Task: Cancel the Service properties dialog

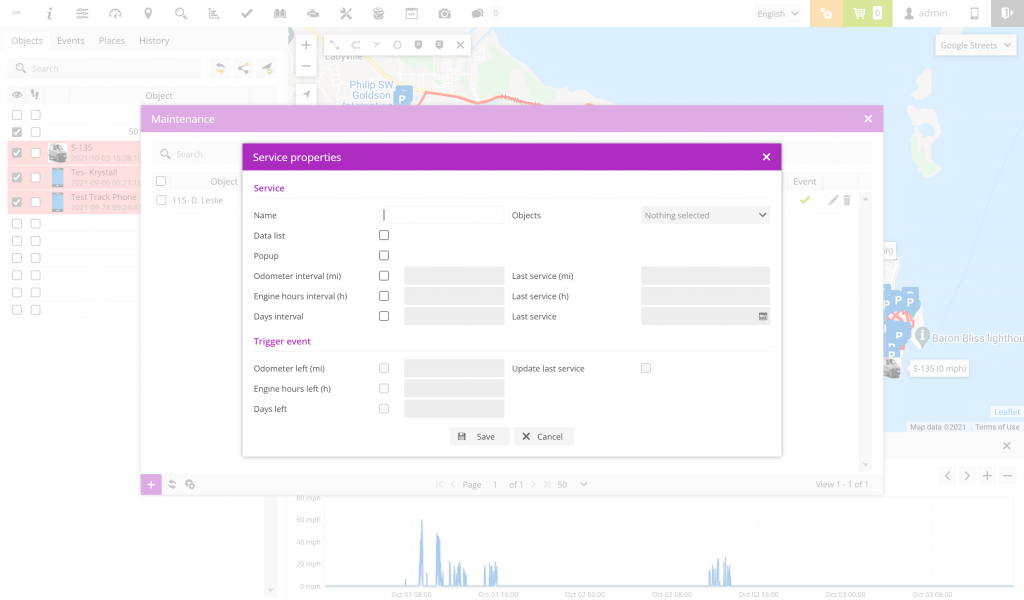Action: (x=544, y=437)
